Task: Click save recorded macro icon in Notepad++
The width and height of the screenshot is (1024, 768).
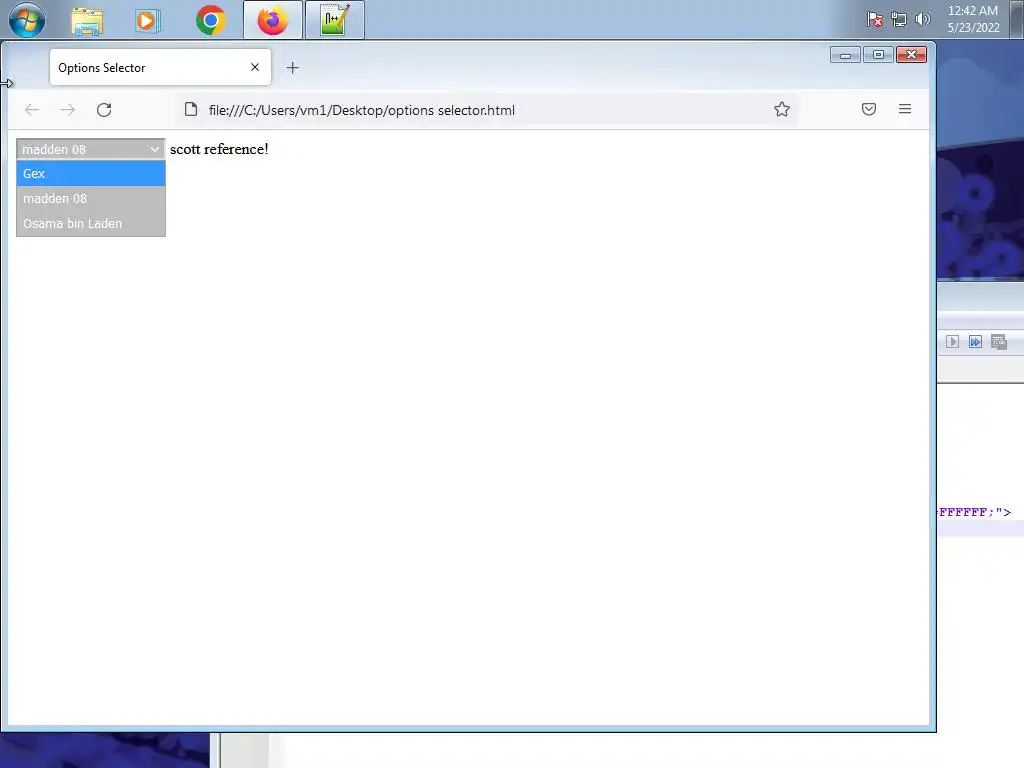Action: [x=999, y=342]
